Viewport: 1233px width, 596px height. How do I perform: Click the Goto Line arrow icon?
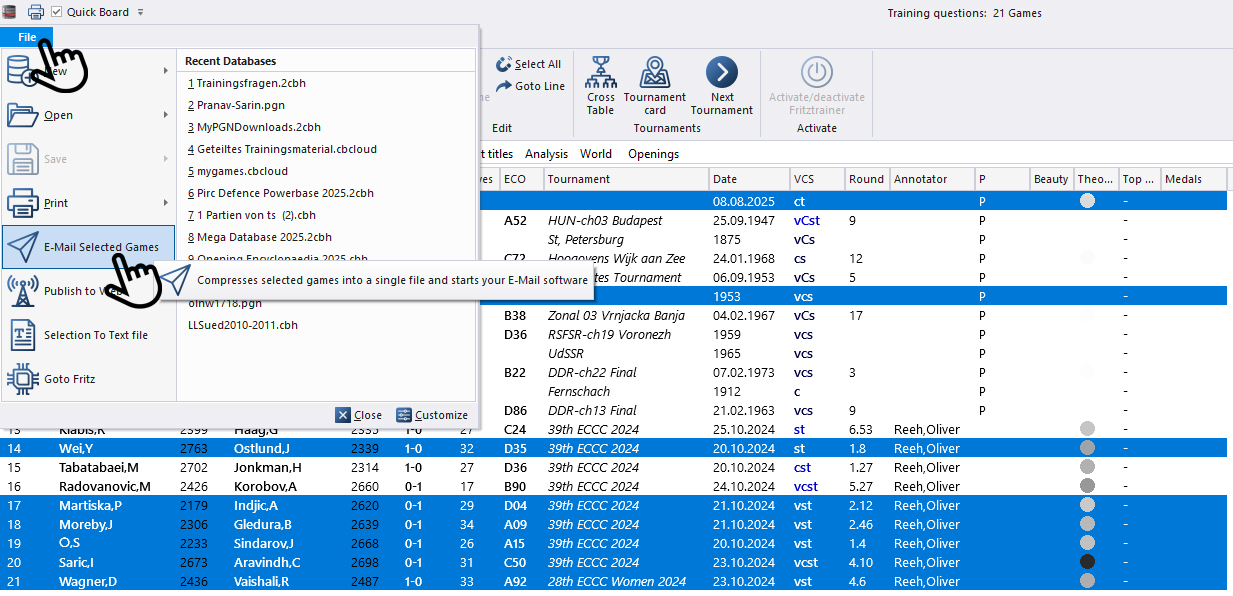[504, 86]
